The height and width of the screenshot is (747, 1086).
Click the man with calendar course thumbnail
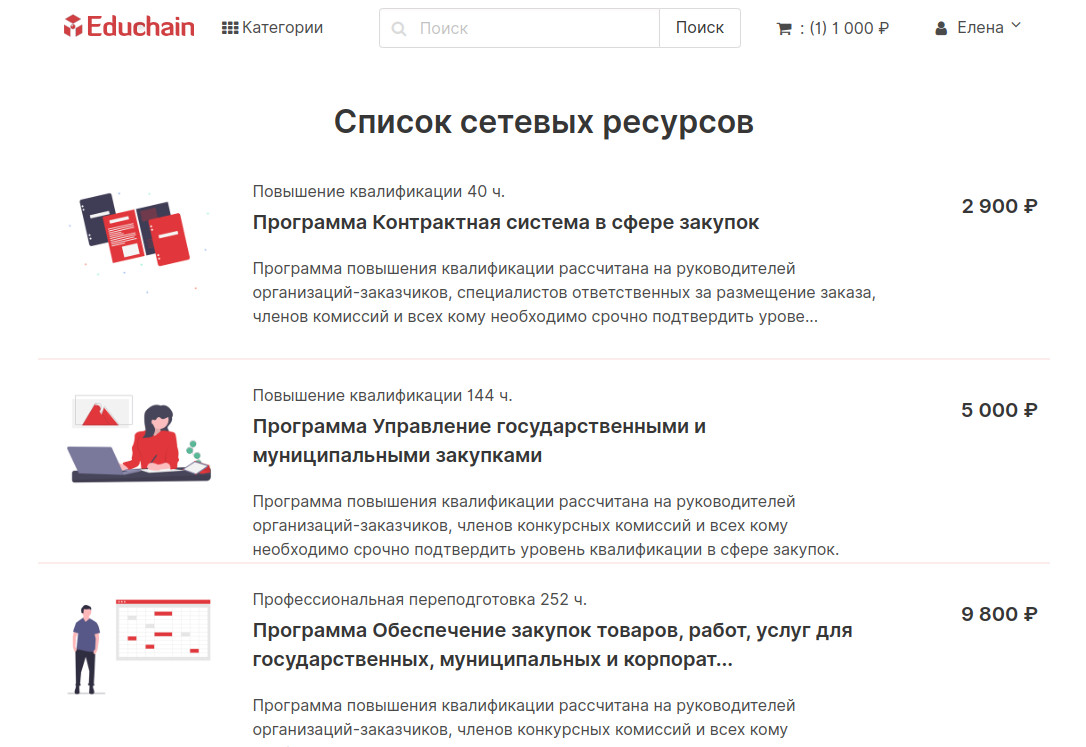click(x=139, y=645)
